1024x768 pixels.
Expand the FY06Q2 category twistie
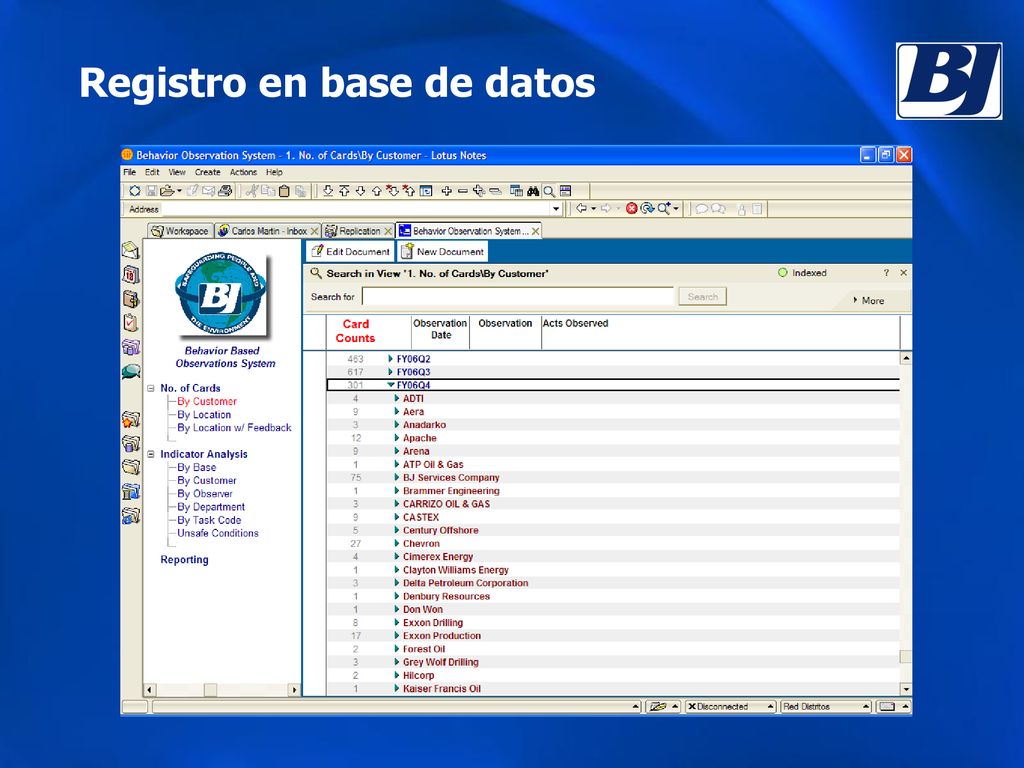coord(391,359)
